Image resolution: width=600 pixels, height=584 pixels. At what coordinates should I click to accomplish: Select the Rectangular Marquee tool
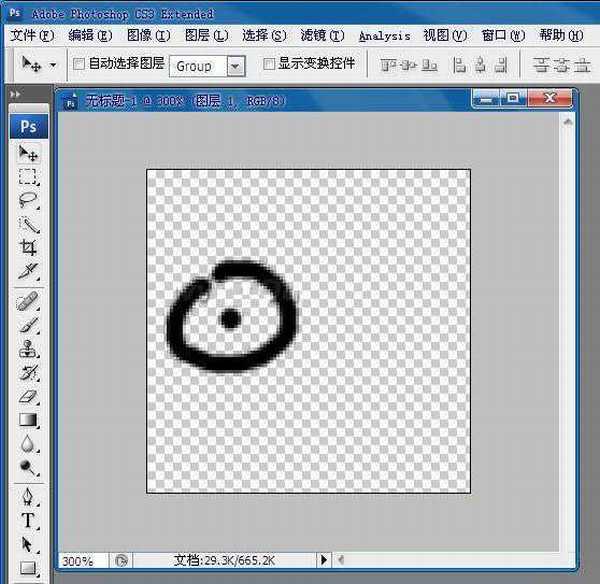click(29, 177)
